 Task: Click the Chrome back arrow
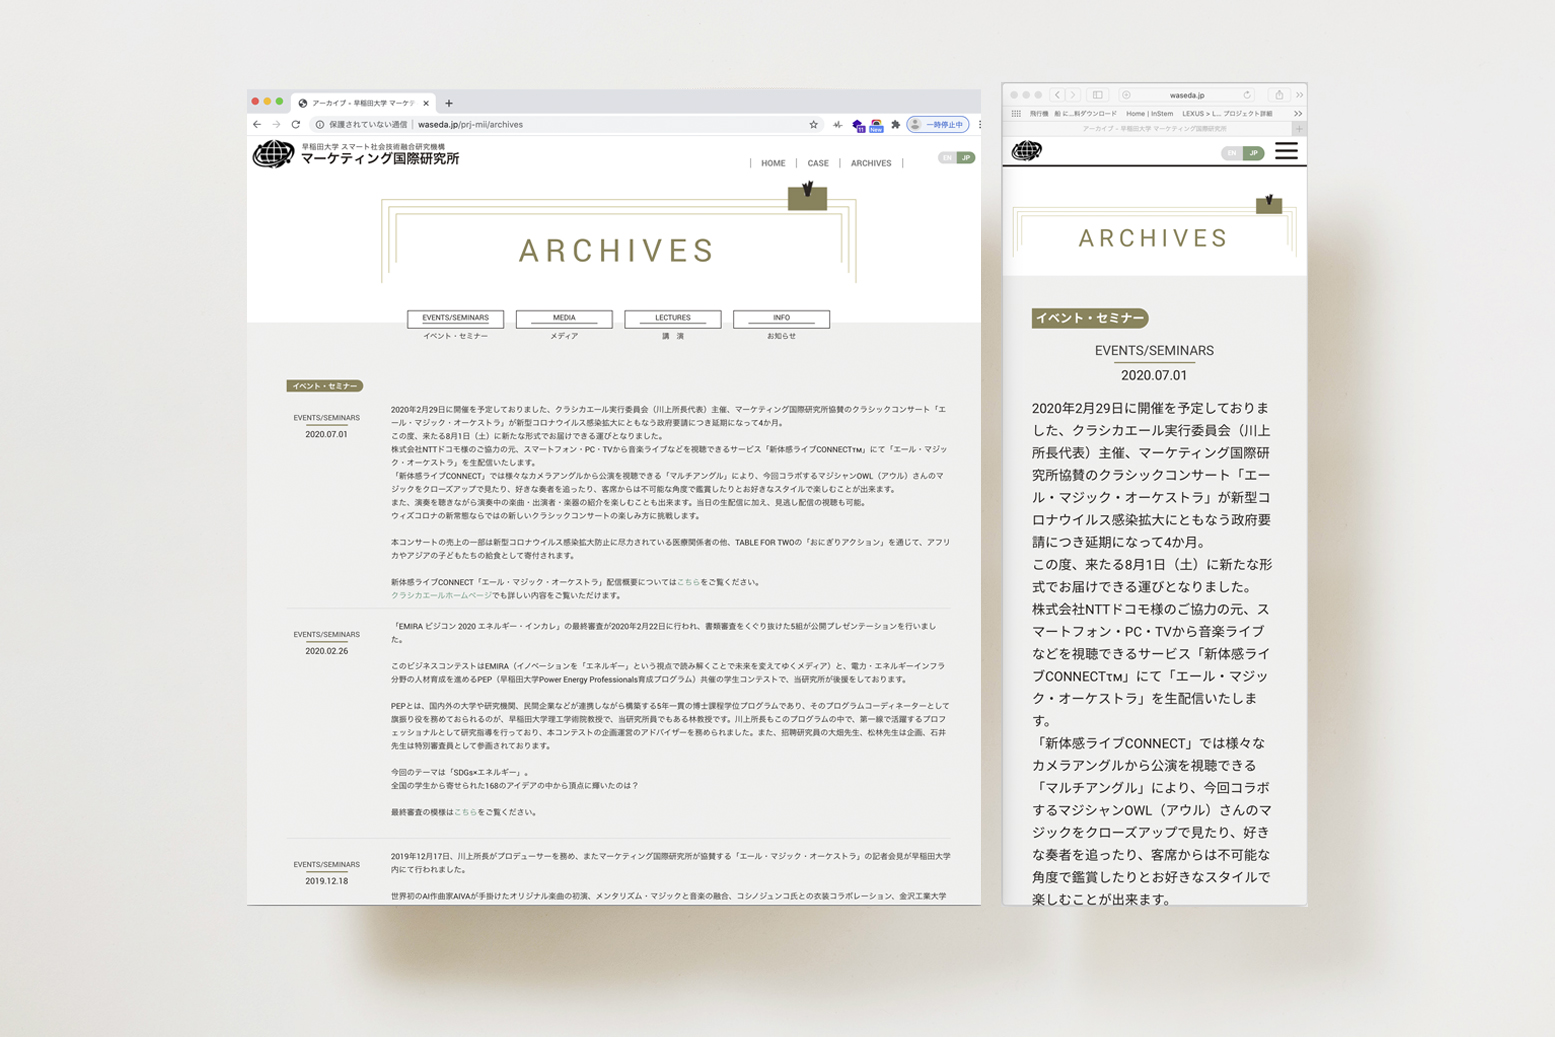click(x=257, y=125)
